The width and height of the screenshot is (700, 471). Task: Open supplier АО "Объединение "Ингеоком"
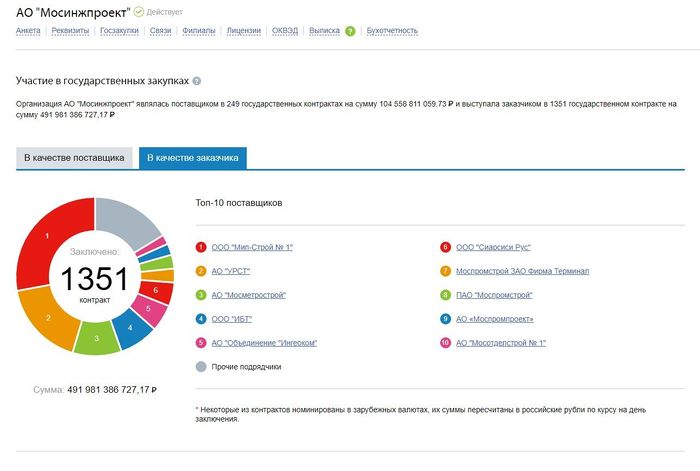coord(264,343)
